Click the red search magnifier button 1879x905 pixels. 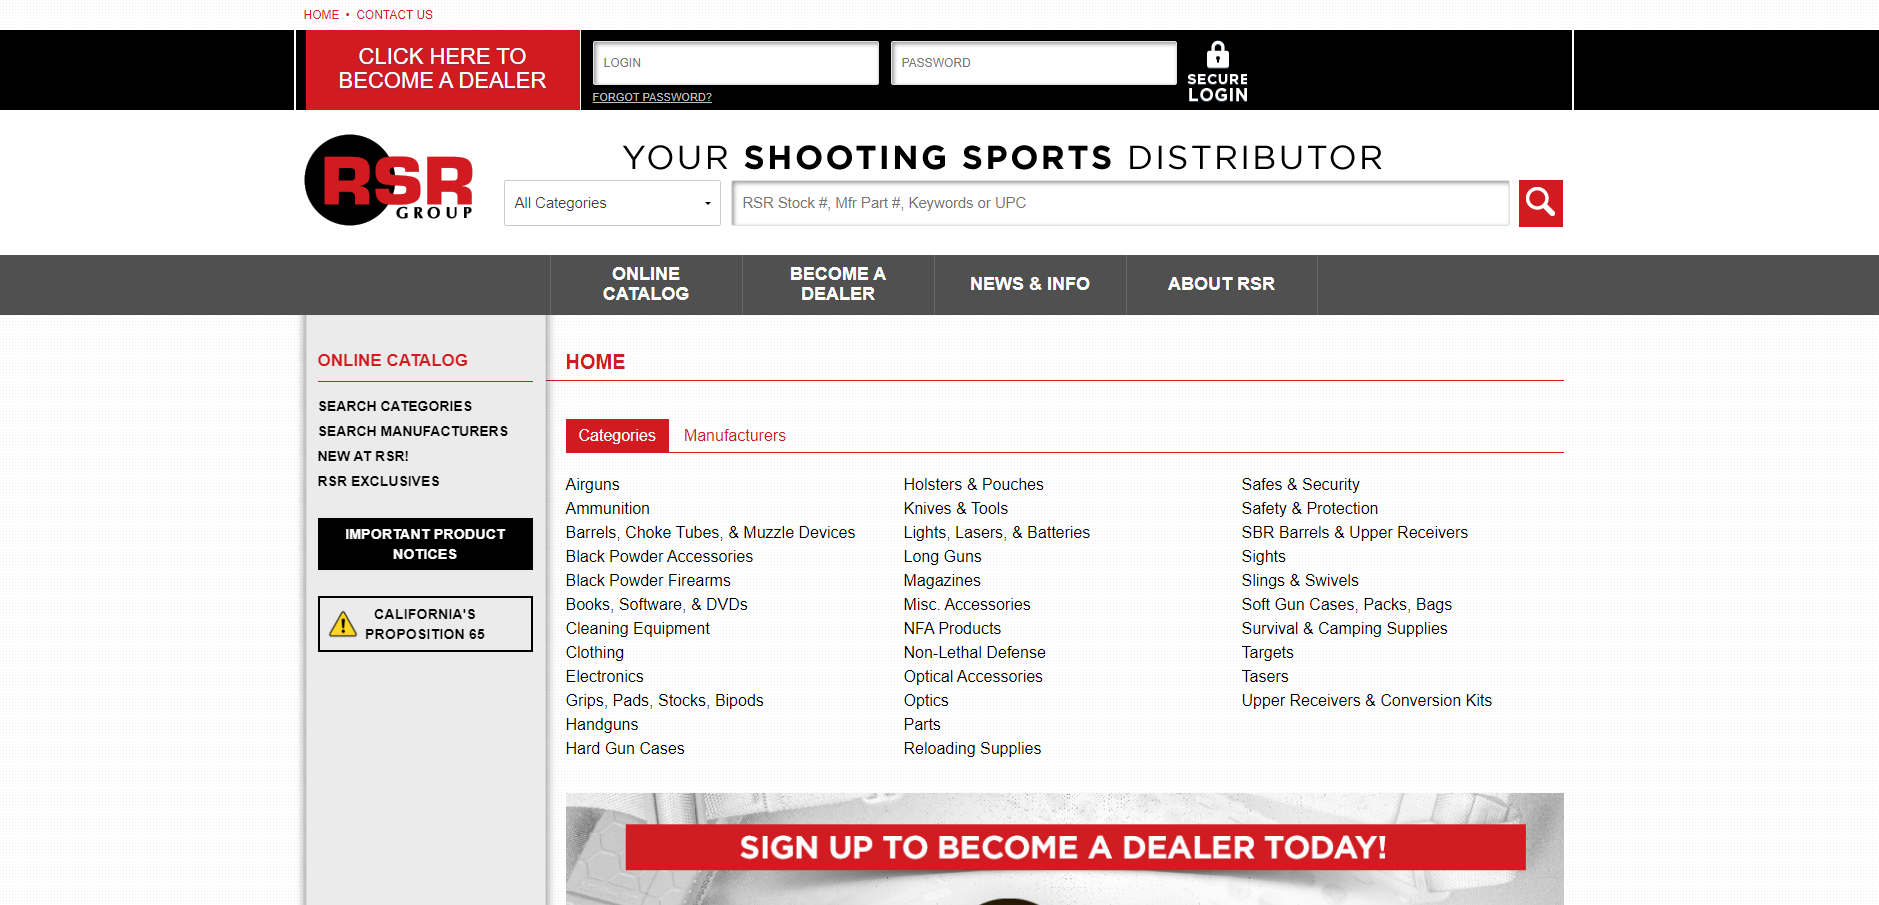click(x=1540, y=203)
